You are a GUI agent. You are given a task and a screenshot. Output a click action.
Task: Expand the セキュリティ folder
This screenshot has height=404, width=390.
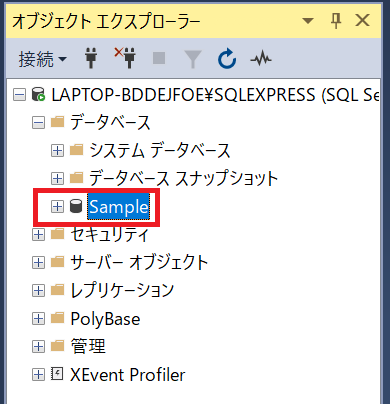[x=38, y=234]
